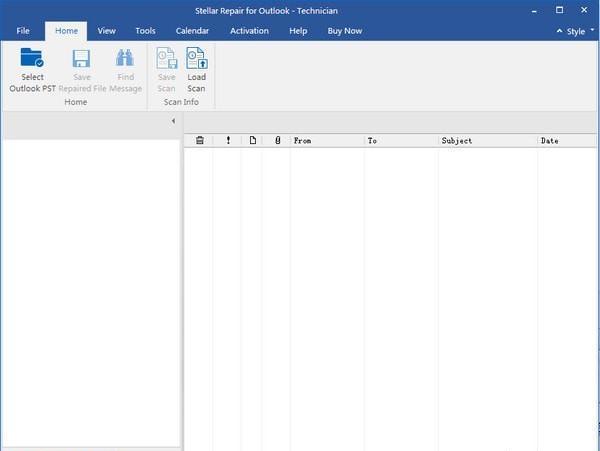Viewport: 600px width, 451px height.
Task: Open the Tools ribbon tab
Action: [x=145, y=31]
